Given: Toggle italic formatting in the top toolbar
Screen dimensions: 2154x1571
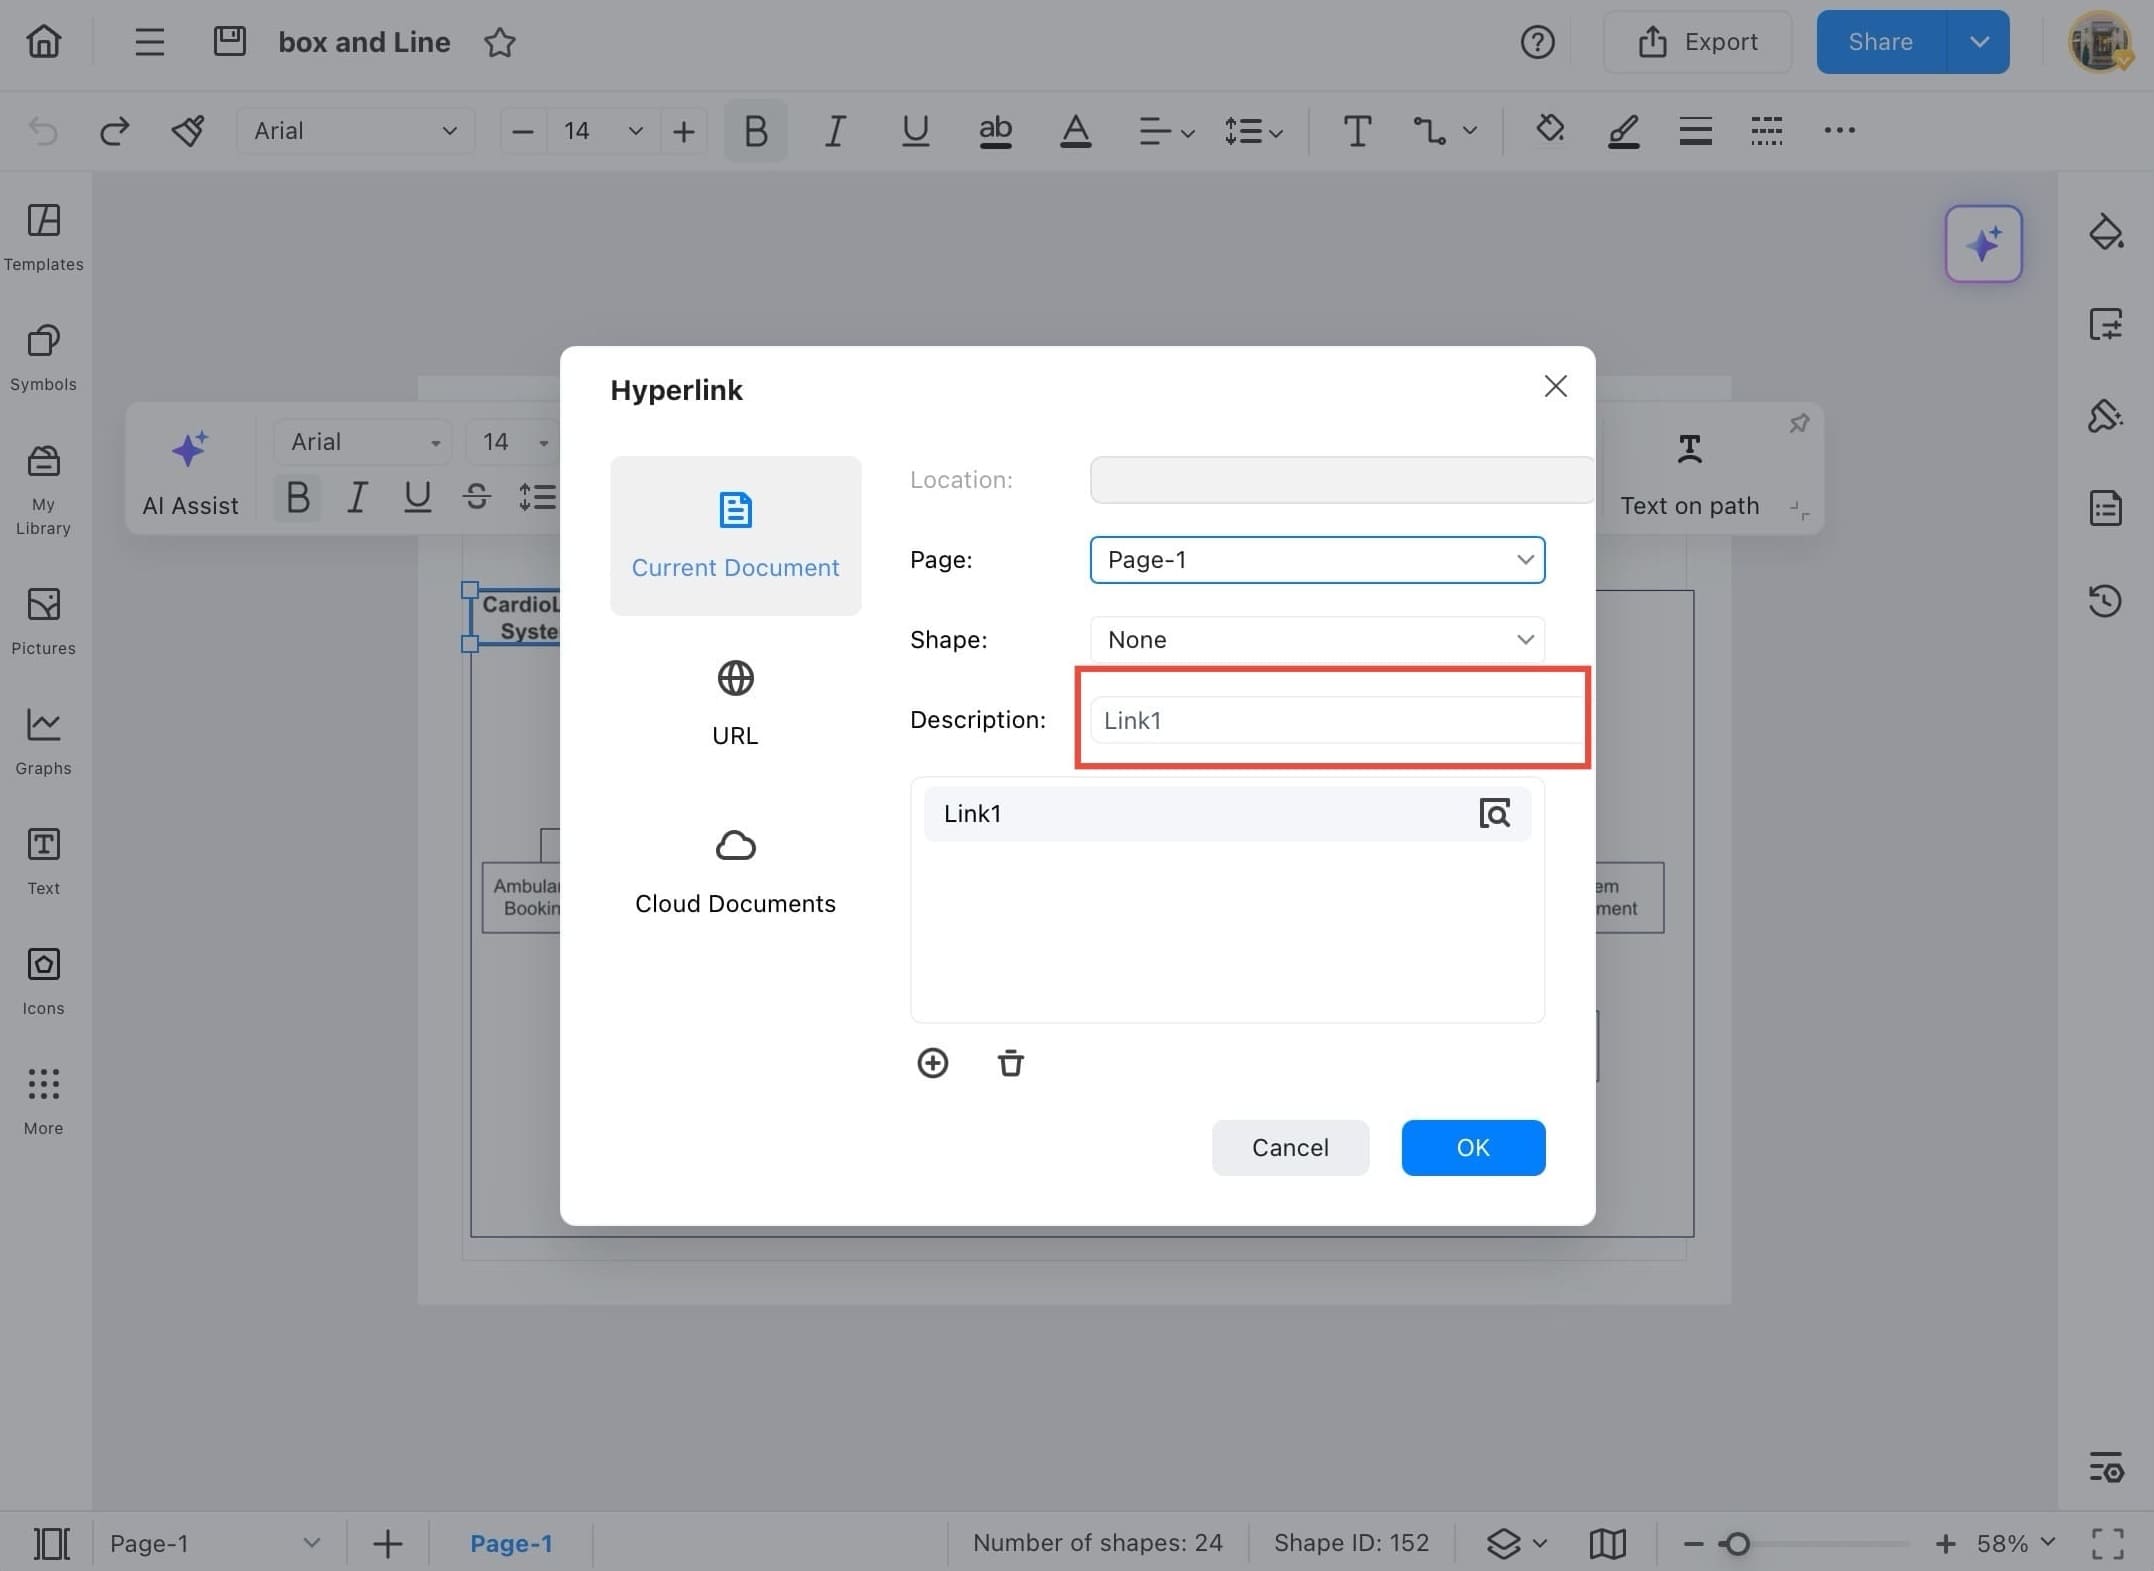Looking at the screenshot, I should coord(835,131).
